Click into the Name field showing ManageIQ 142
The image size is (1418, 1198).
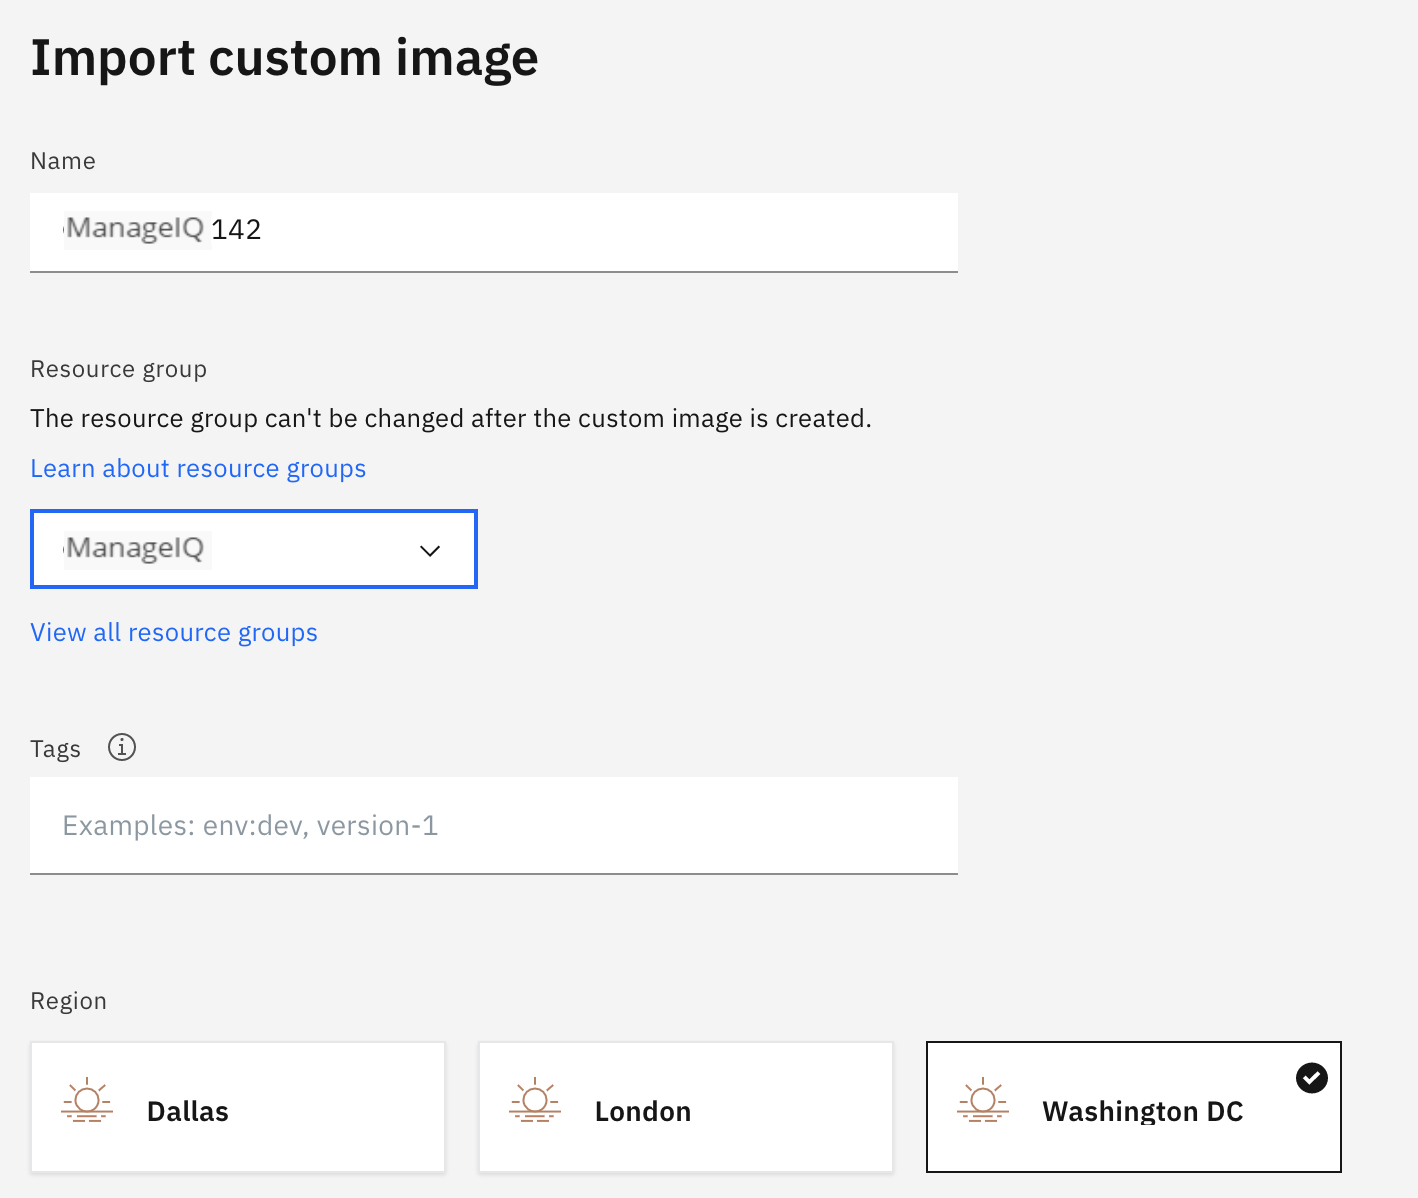[494, 230]
